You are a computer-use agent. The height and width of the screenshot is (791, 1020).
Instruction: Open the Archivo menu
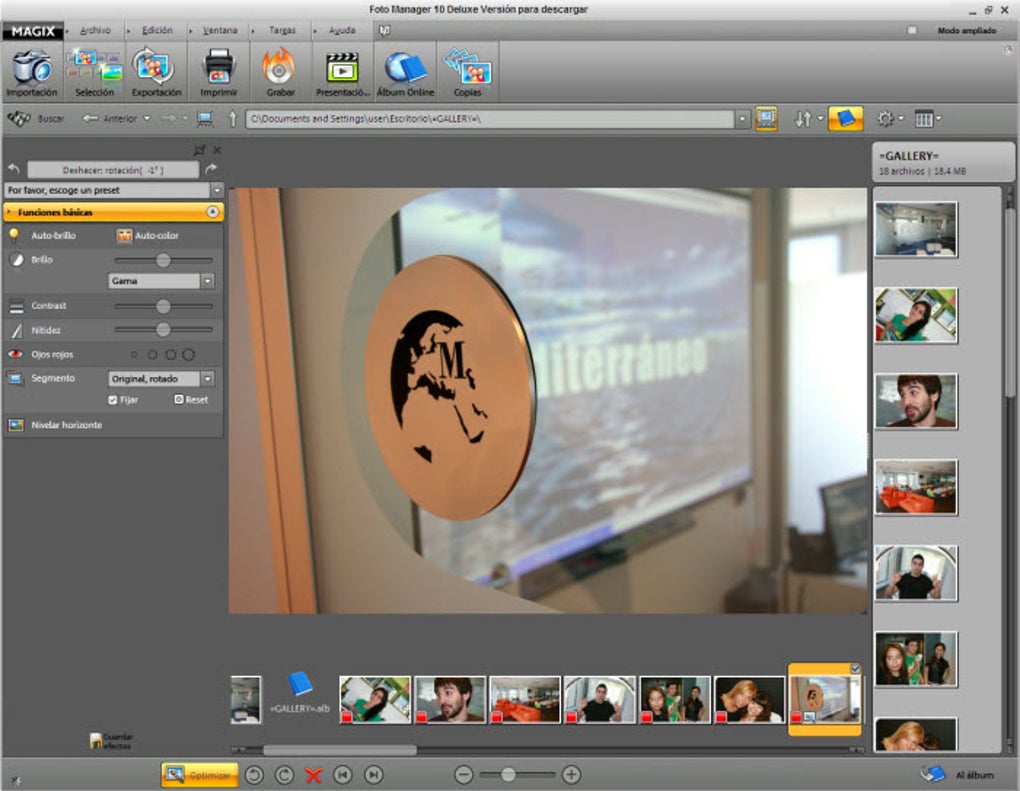tap(95, 31)
